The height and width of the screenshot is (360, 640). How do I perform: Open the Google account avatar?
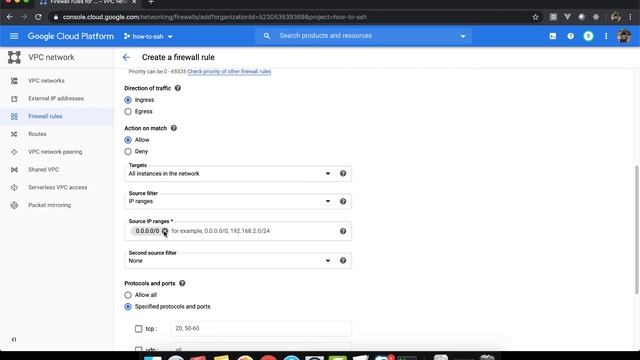(x=623, y=36)
